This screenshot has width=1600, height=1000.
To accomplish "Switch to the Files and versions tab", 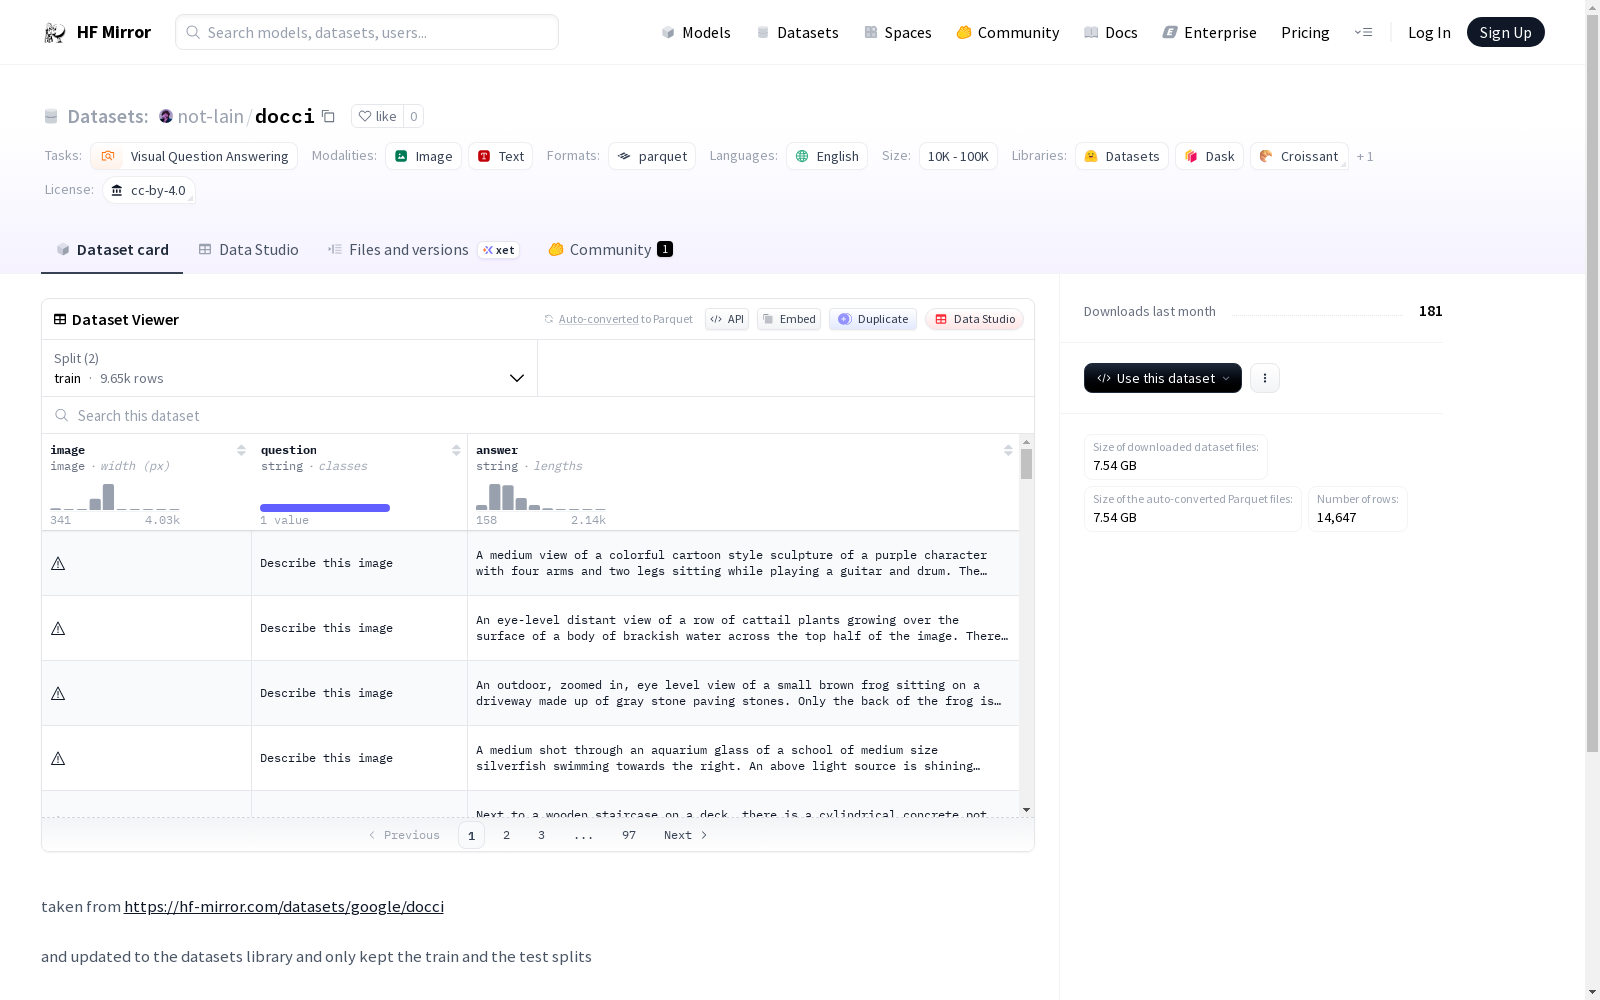I will point(423,250).
